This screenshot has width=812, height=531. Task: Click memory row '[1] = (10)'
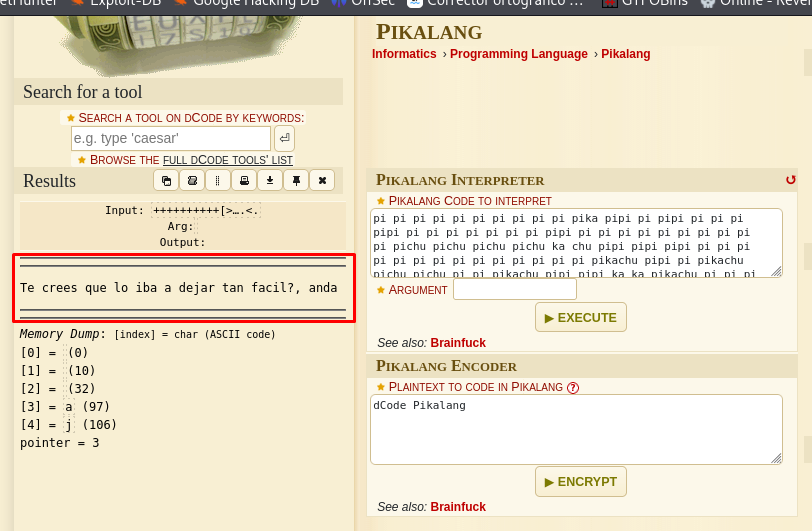coord(57,370)
